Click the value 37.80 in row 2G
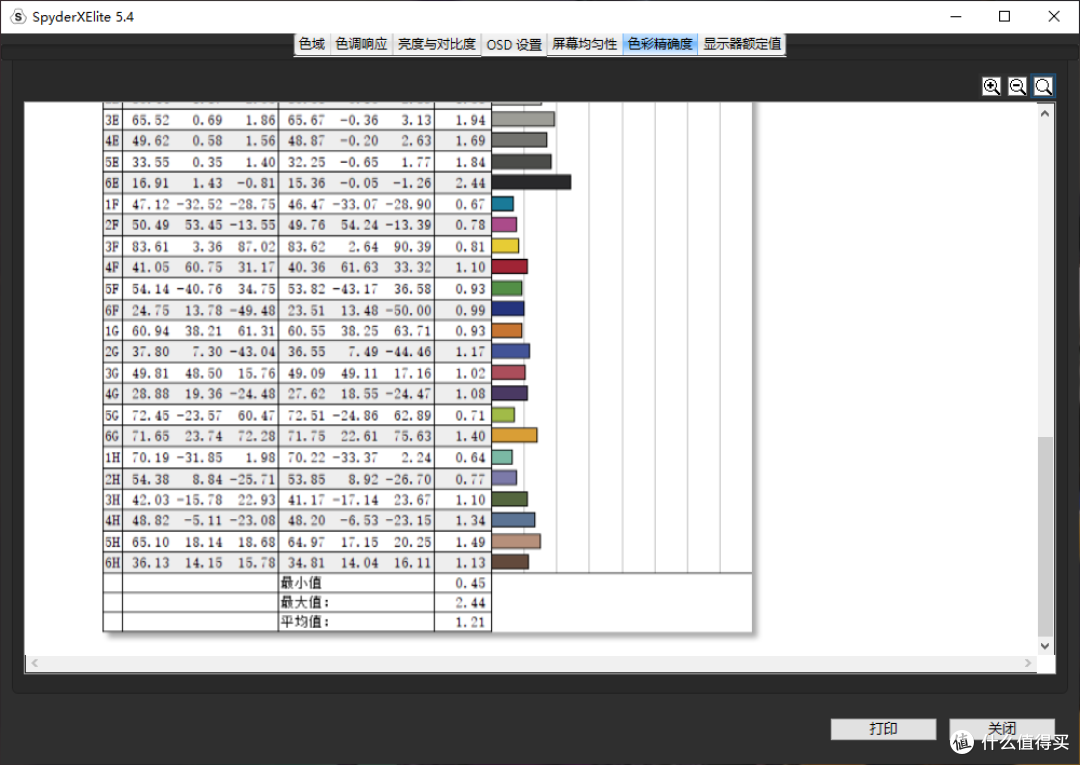This screenshot has height=765, width=1080. pyautogui.click(x=150, y=351)
